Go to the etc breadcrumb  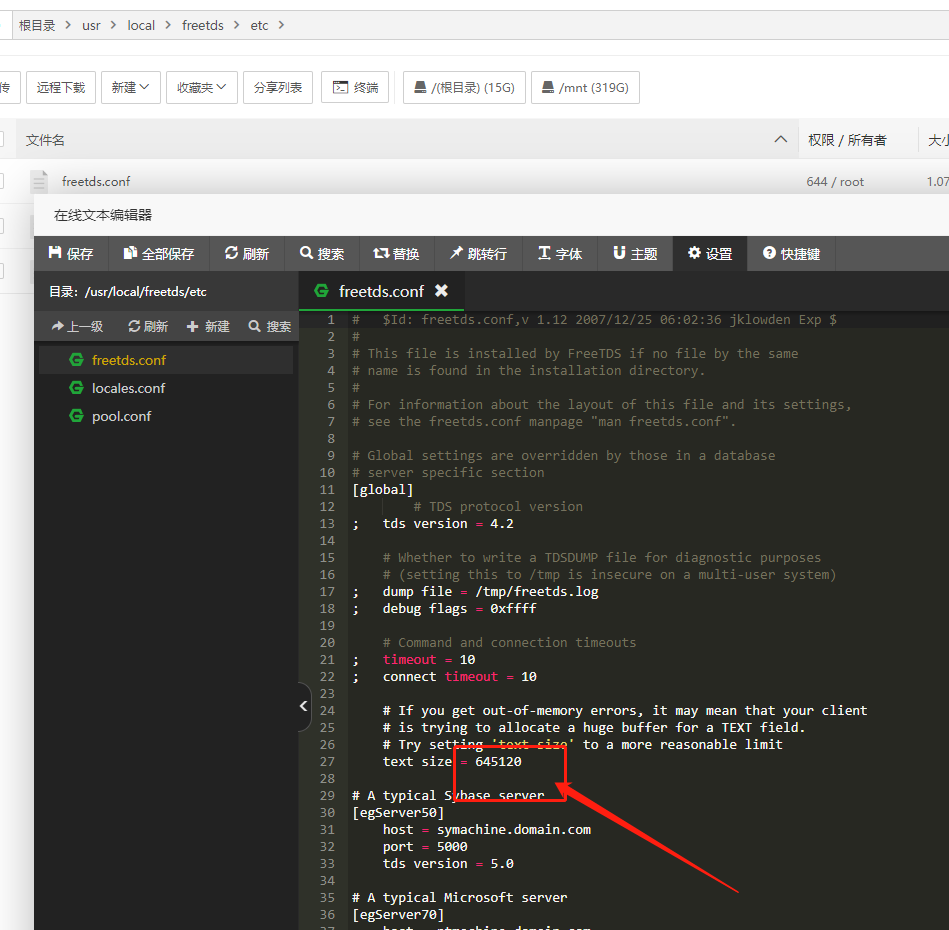259,25
